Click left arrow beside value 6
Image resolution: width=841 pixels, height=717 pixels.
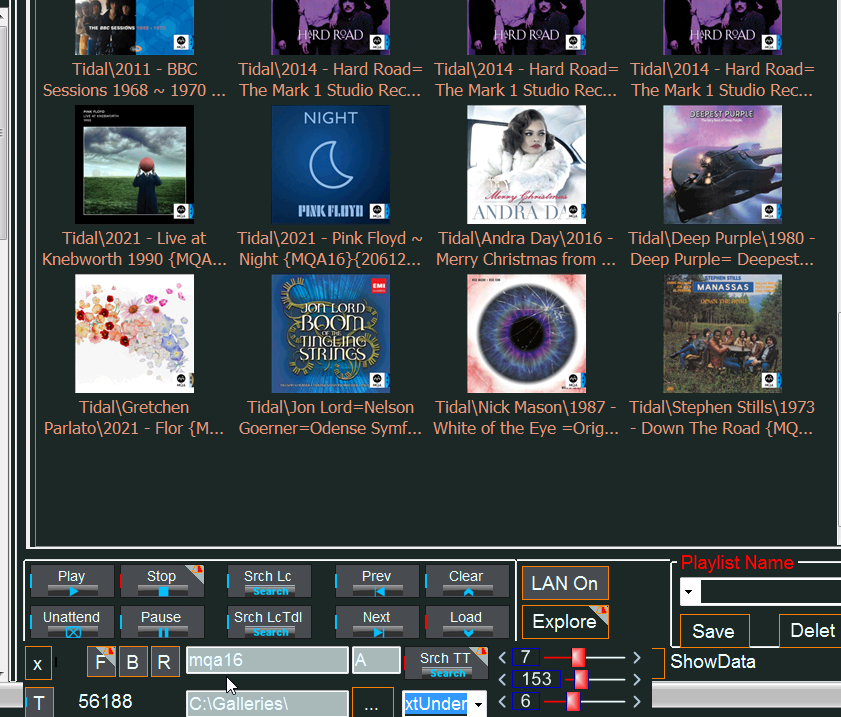pos(503,701)
